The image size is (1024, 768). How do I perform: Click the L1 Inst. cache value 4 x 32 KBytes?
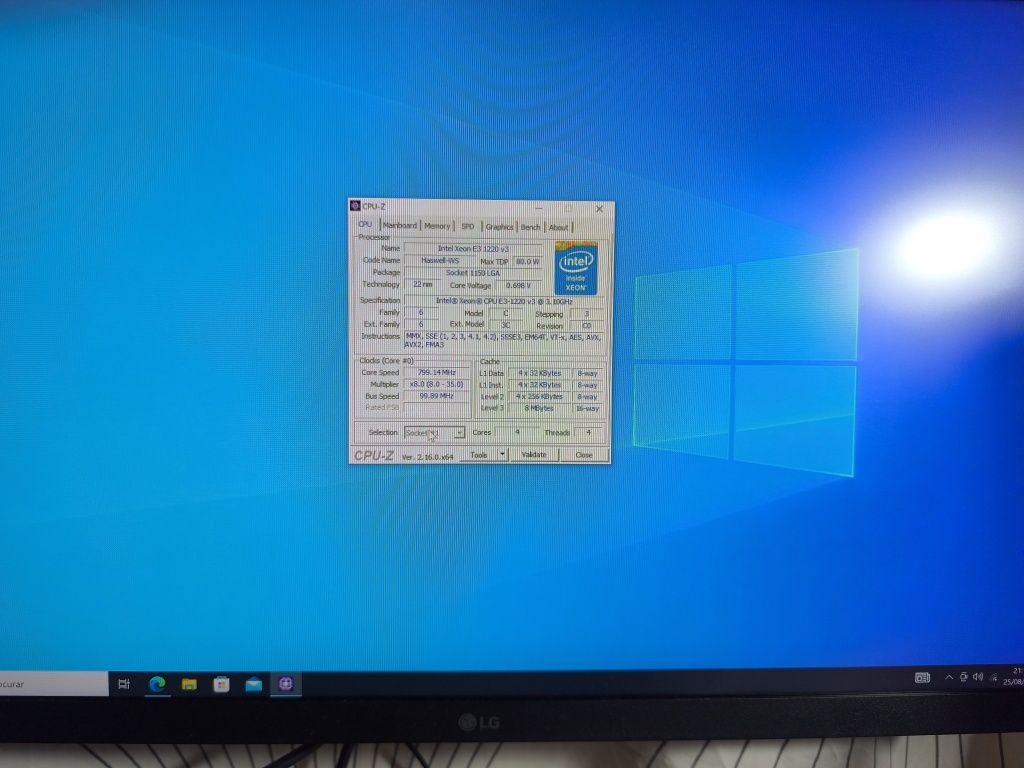point(539,385)
